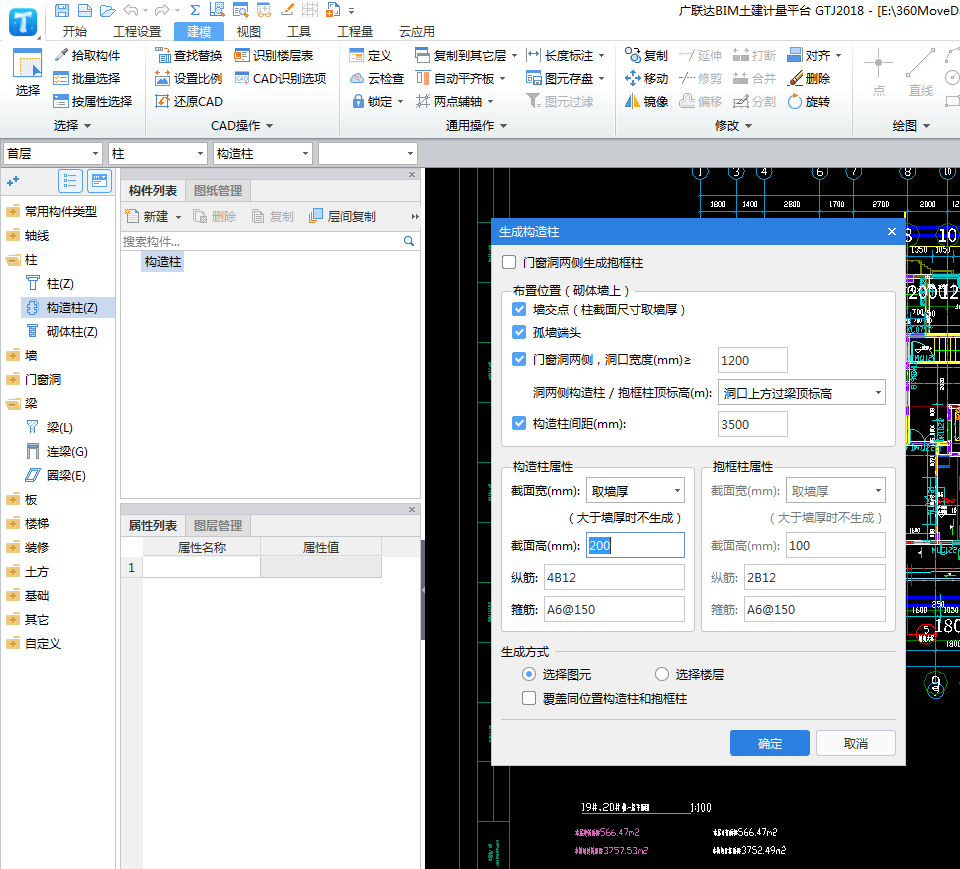
Task: Enable 门窗洞两侧生成抱框柱 checkbox
Action: coord(509,262)
